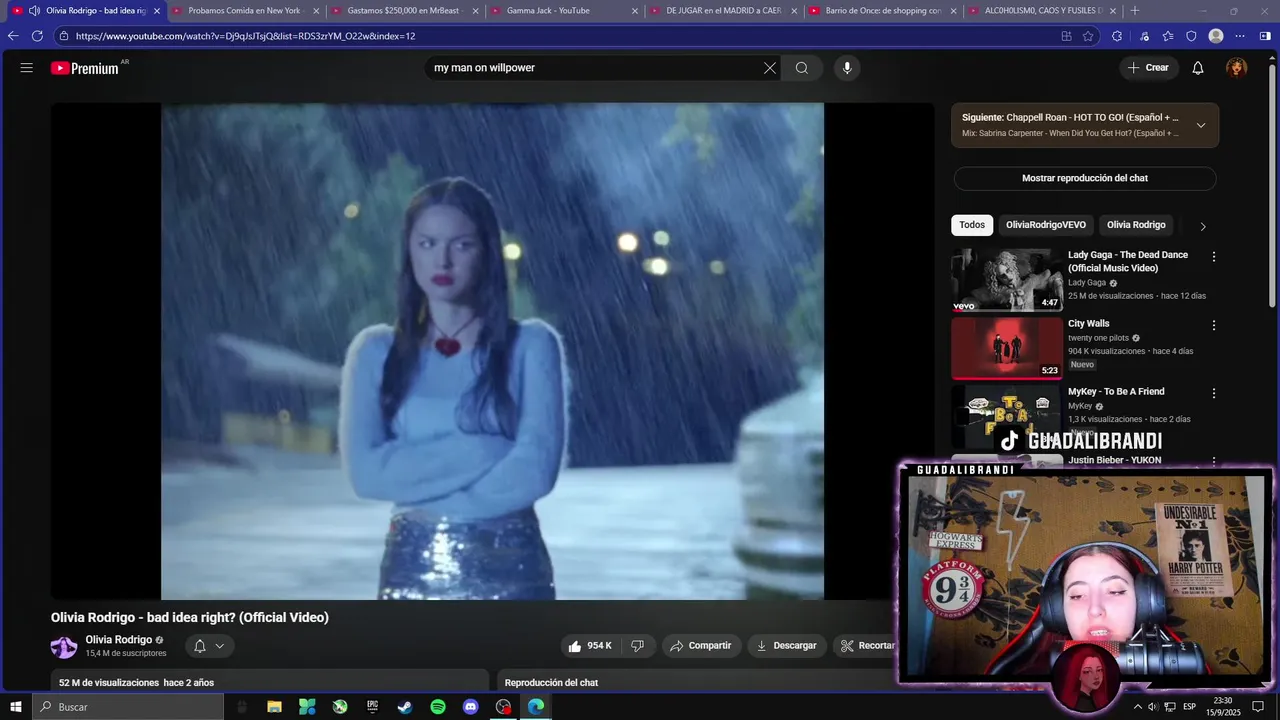This screenshot has width=1280, height=720.
Task: Dislike the video with thumbs down
Action: (638, 646)
